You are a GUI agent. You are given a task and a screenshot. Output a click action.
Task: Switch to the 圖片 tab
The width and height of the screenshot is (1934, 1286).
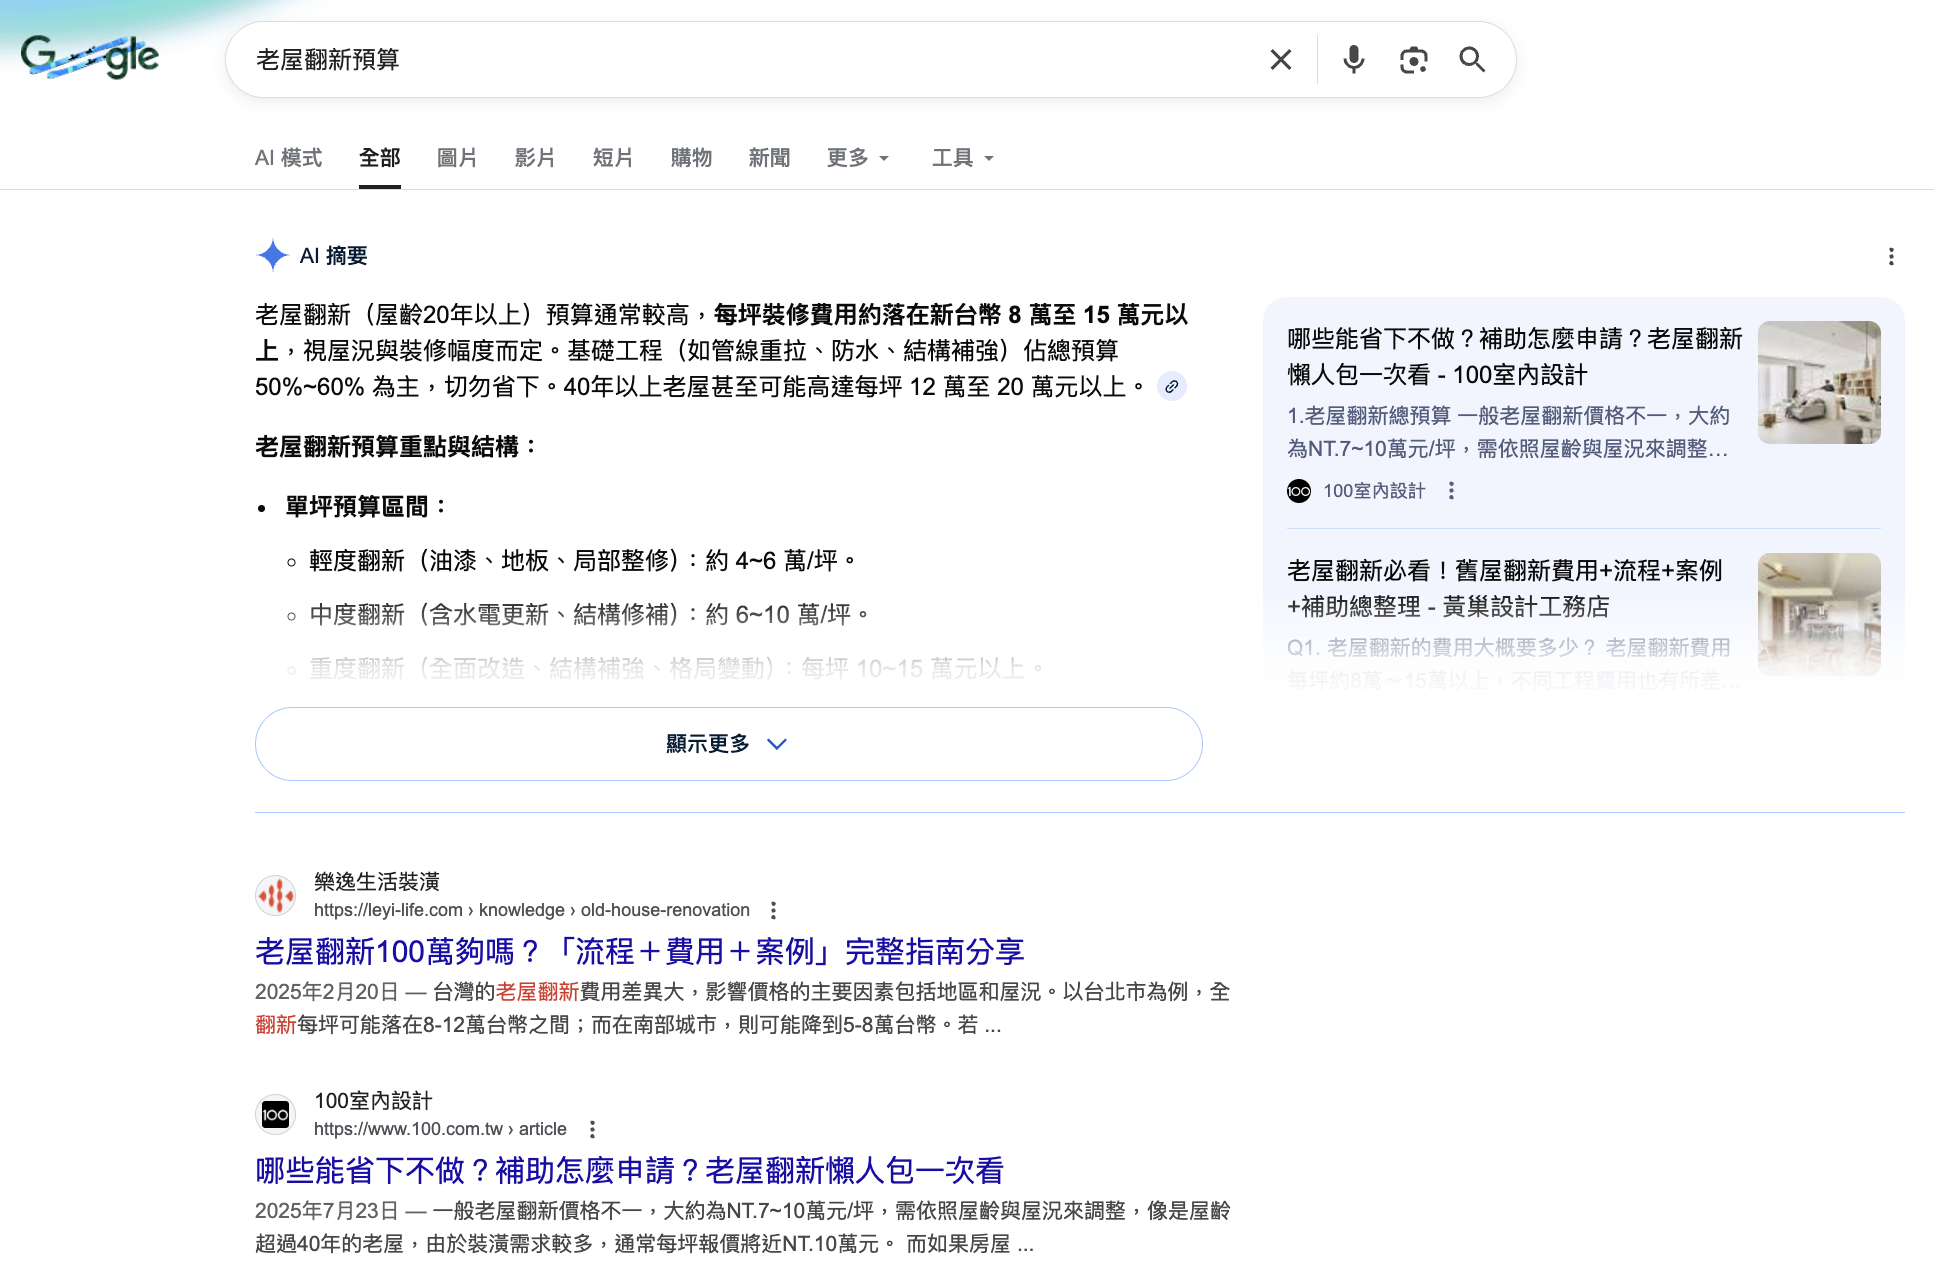[x=457, y=158]
